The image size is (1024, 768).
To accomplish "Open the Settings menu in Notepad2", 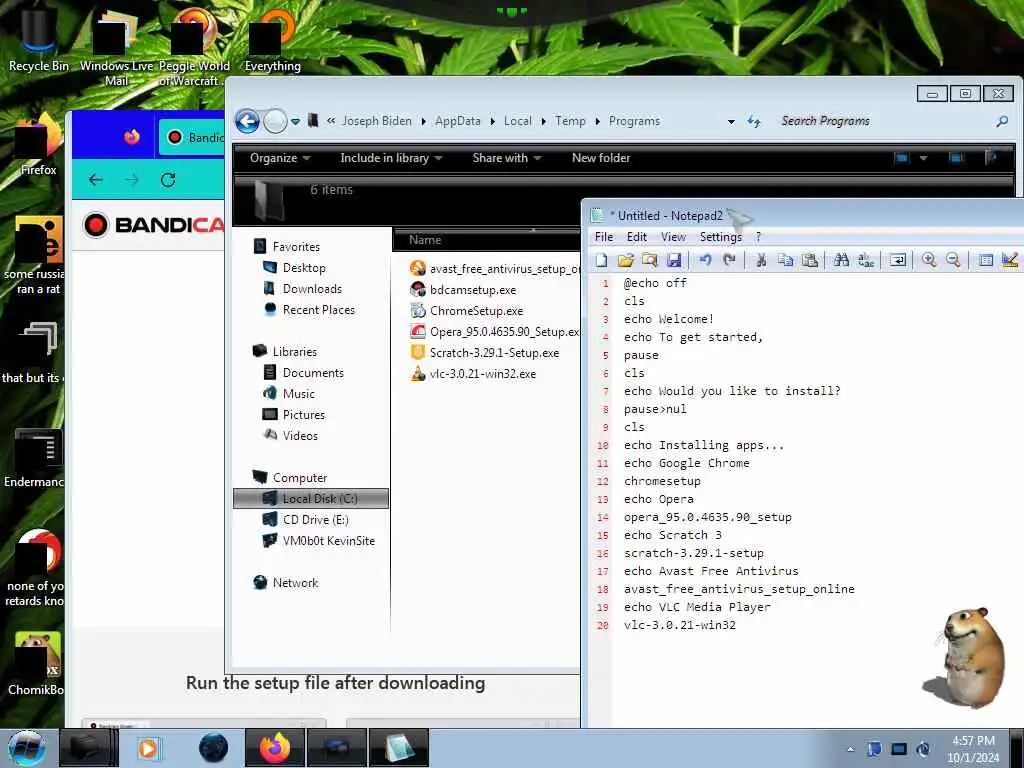I will 721,237.
